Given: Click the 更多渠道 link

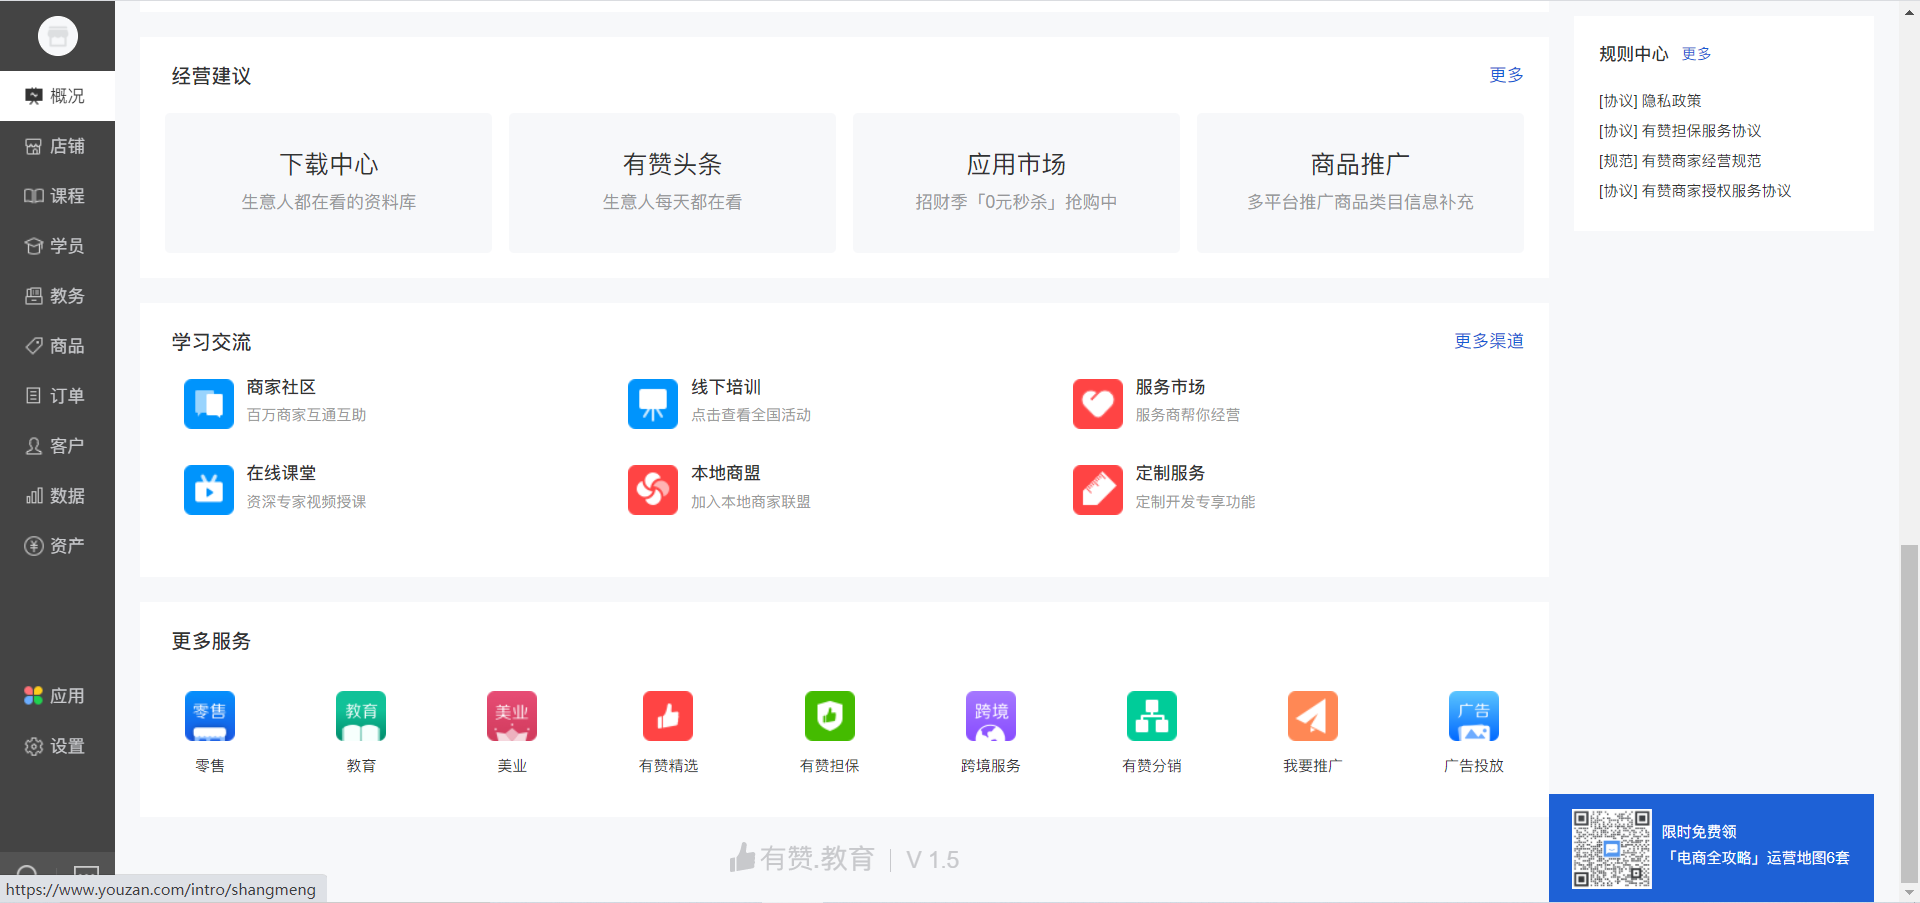Looking at the screenshot, I should (x=1489, y=341).
